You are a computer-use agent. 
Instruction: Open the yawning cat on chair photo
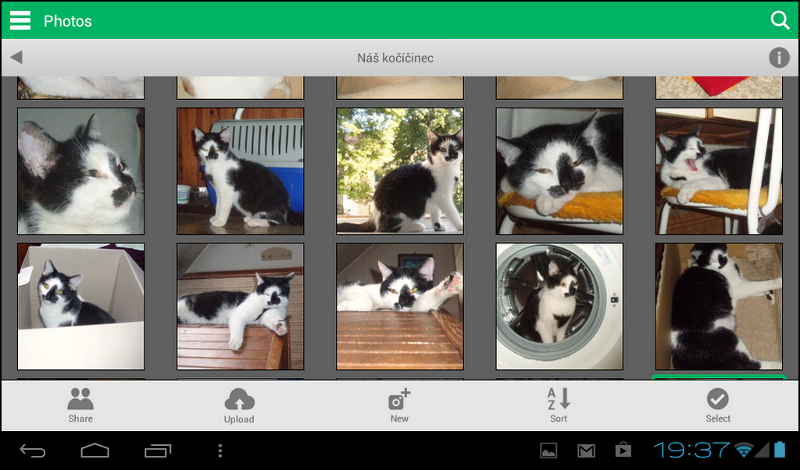pos(718,171)
